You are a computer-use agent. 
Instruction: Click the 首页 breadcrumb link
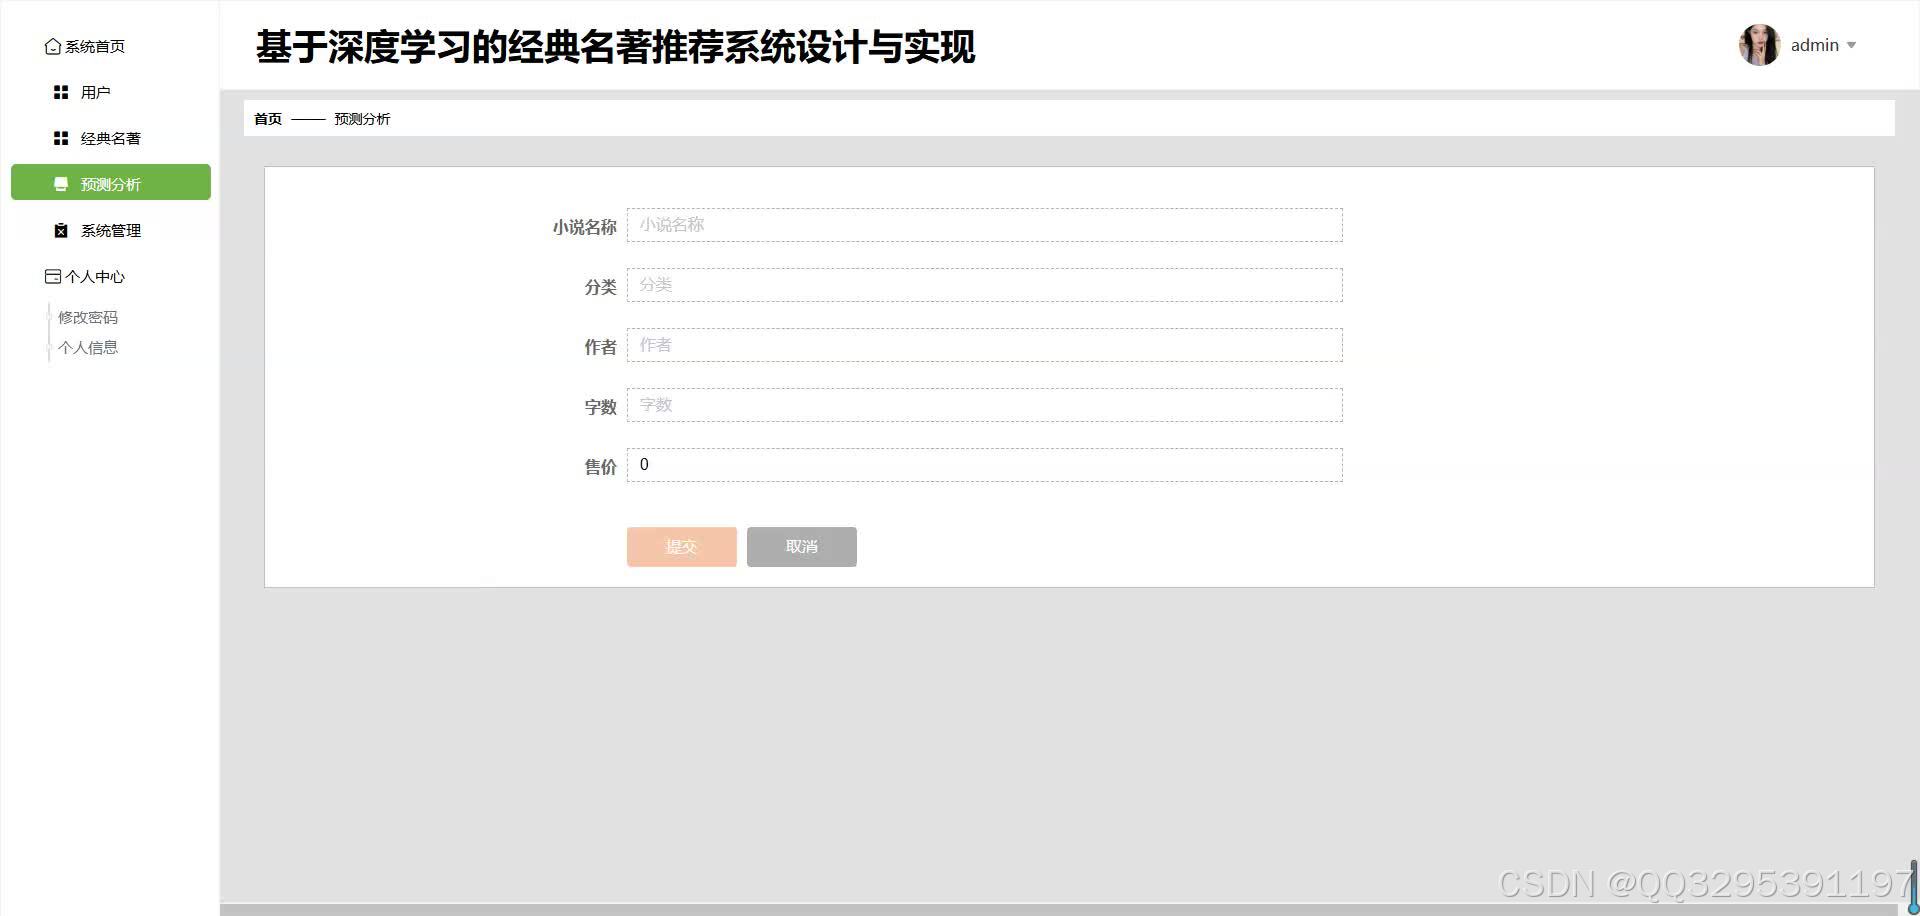pos(267,118)
